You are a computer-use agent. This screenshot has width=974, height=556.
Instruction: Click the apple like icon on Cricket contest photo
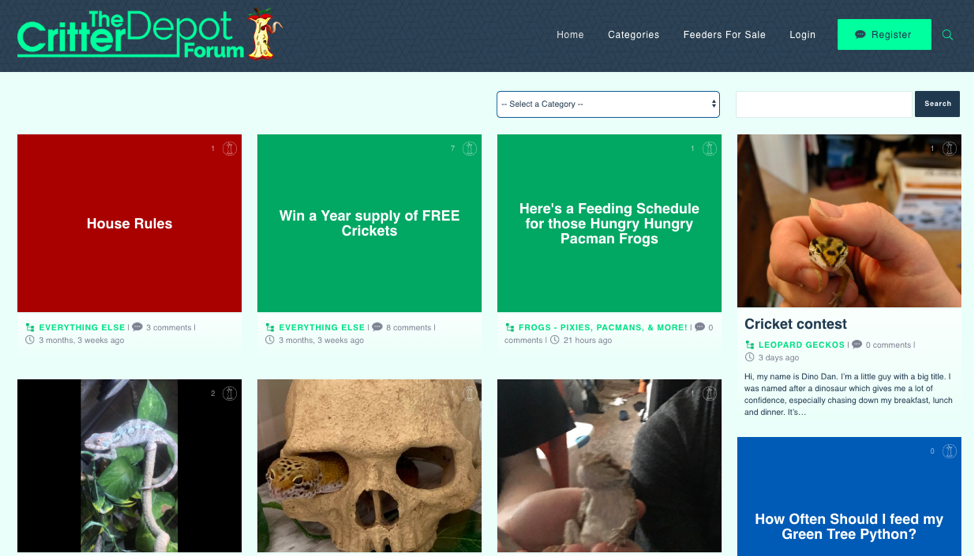point(949,148)
